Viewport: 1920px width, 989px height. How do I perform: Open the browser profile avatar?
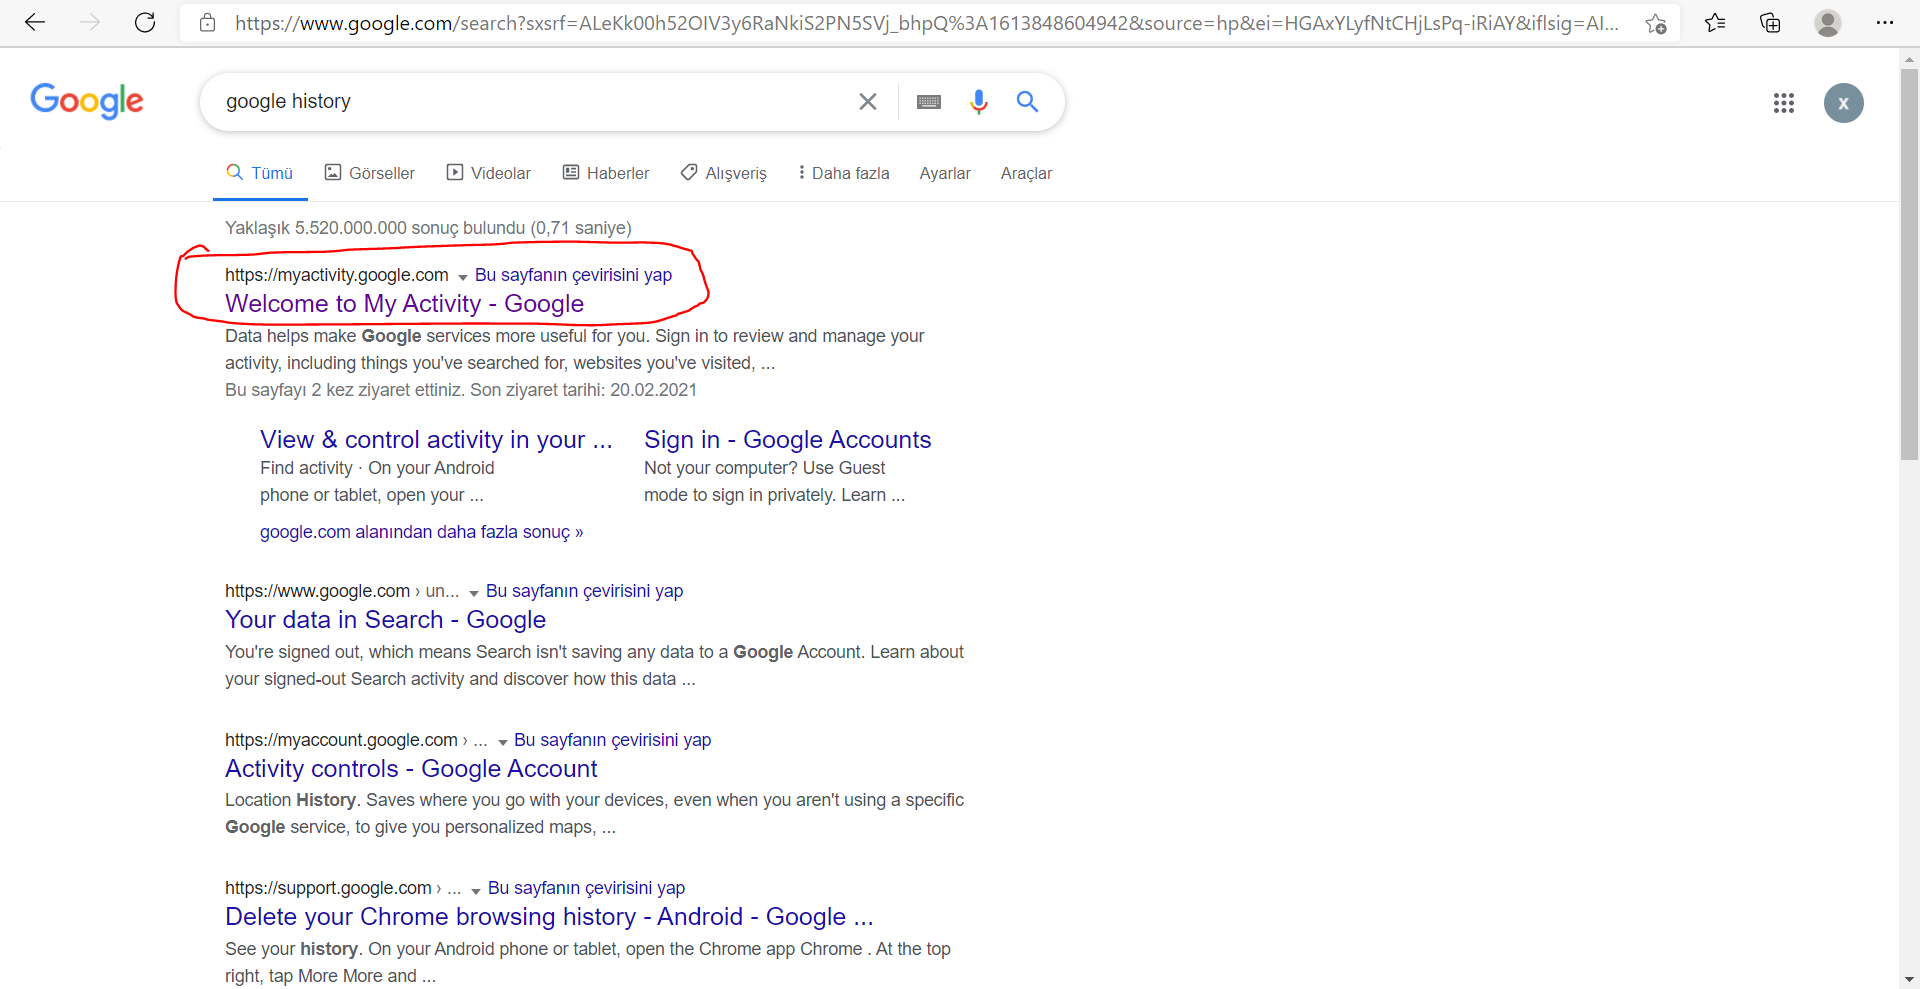point(1828,23)
